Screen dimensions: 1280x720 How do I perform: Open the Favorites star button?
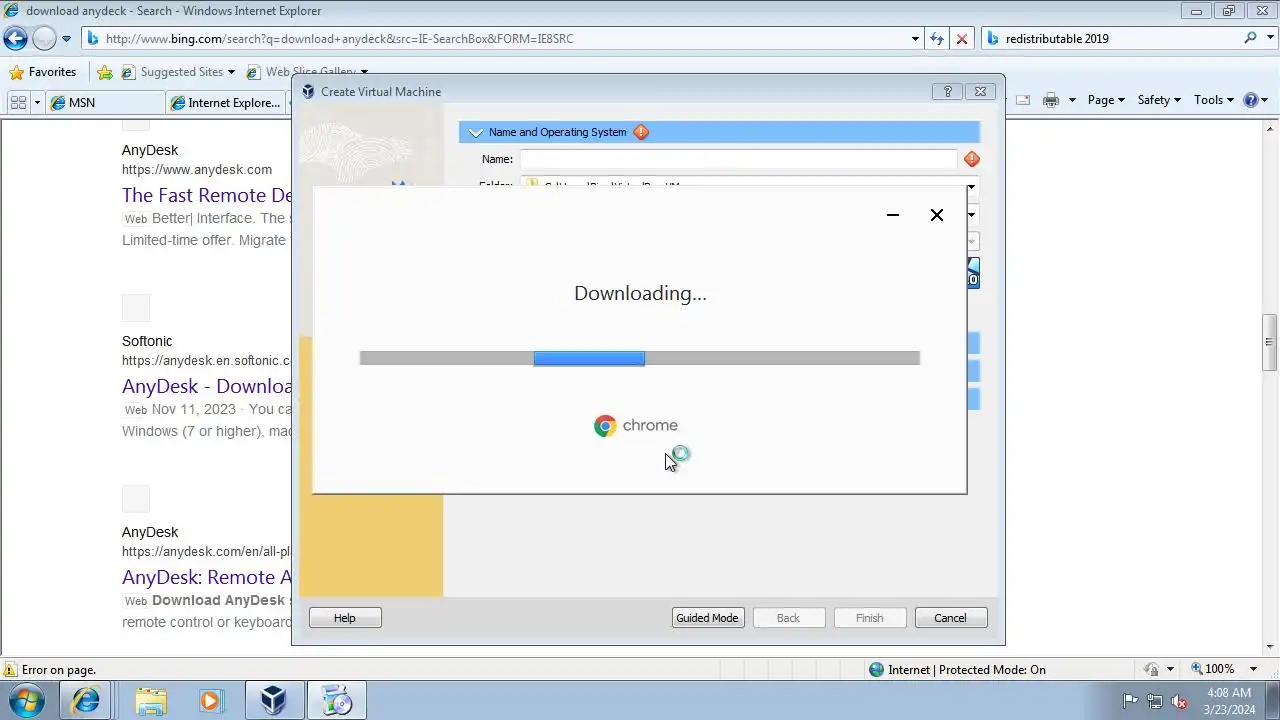(42, 72)
